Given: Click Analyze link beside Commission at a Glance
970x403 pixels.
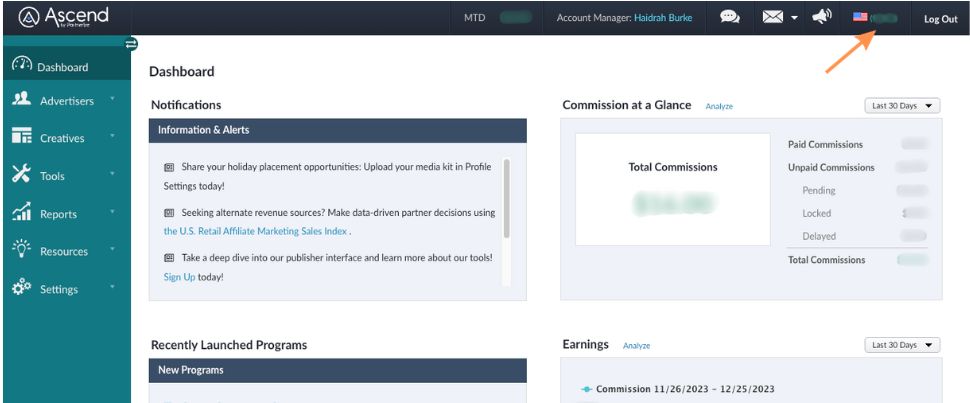Looking at the screenshot, I should point(719,106).
